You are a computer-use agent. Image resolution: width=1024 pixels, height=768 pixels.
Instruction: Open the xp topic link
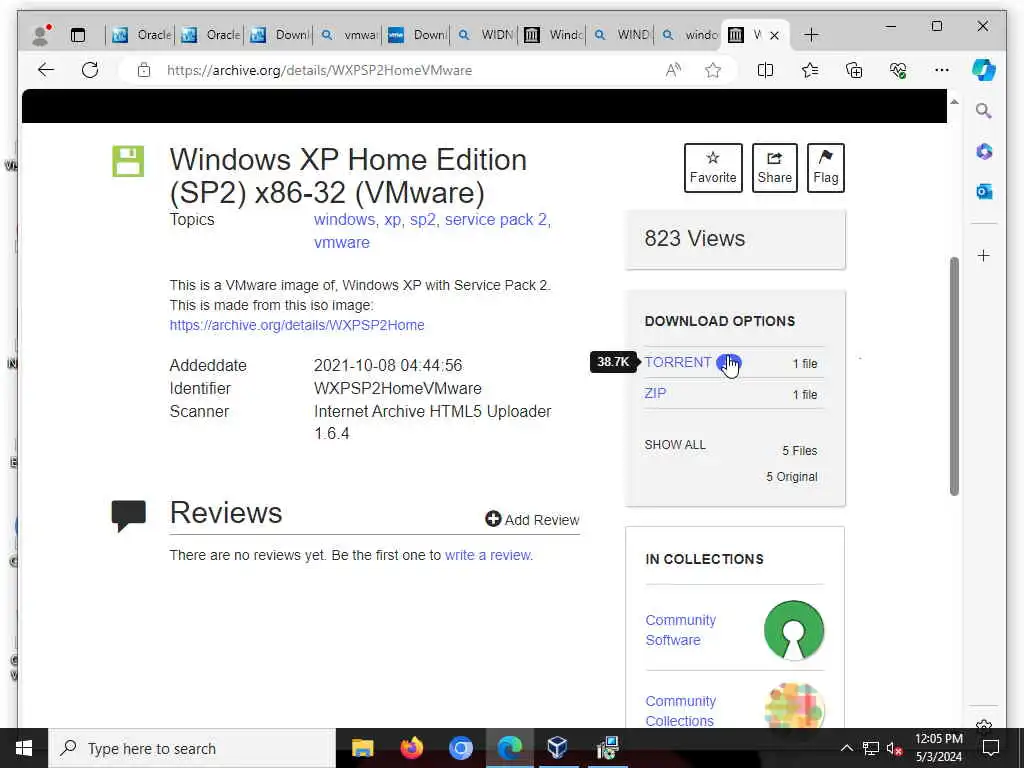[x=392, y=220]
